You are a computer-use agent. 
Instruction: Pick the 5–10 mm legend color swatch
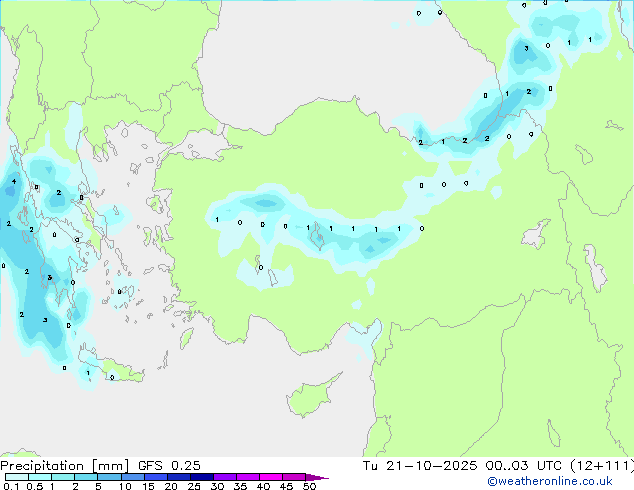(110, 477)
